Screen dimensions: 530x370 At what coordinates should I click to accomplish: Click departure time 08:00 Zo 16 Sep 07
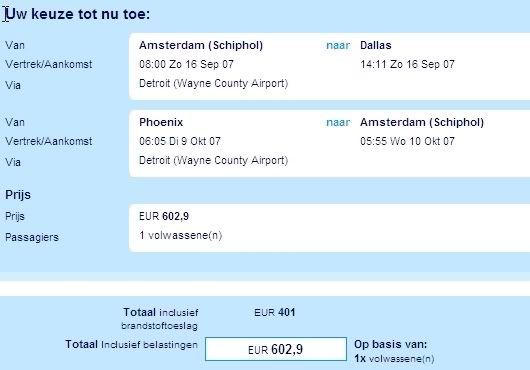pyautogui.click(x=186, y=64)
